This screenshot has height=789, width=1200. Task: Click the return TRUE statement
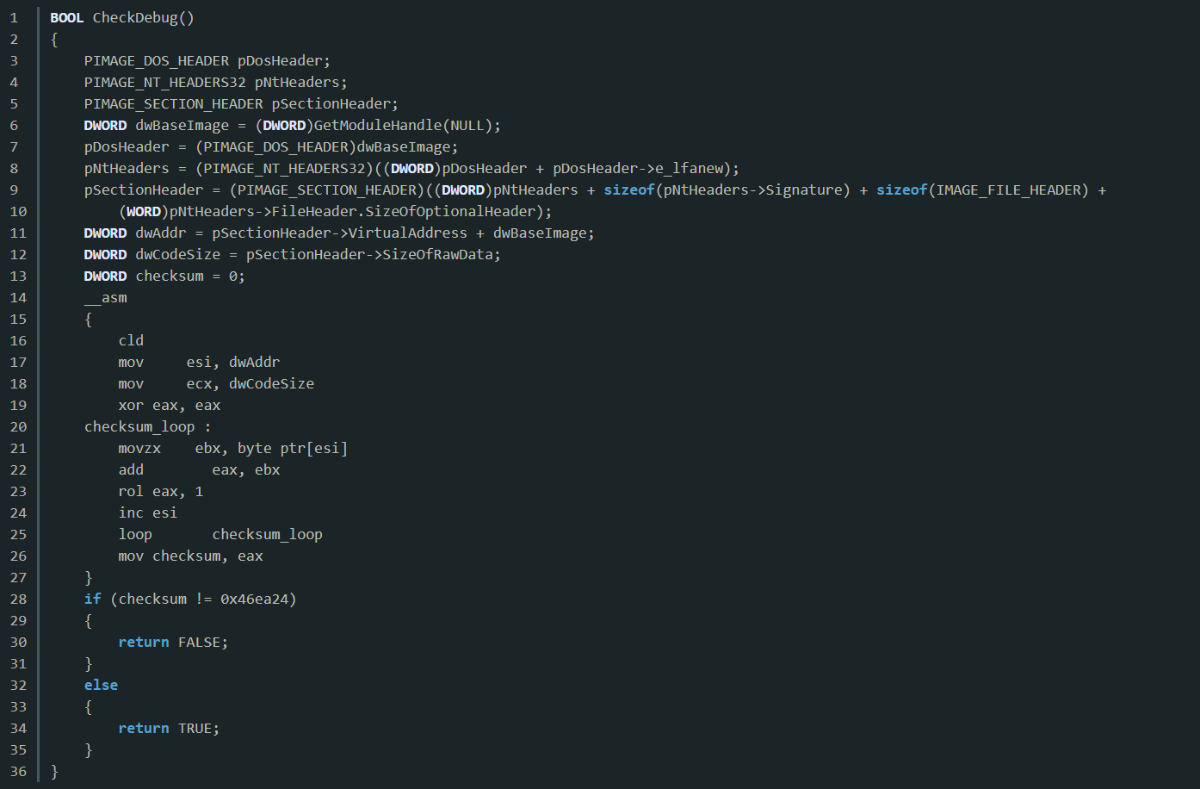point(168,728)
